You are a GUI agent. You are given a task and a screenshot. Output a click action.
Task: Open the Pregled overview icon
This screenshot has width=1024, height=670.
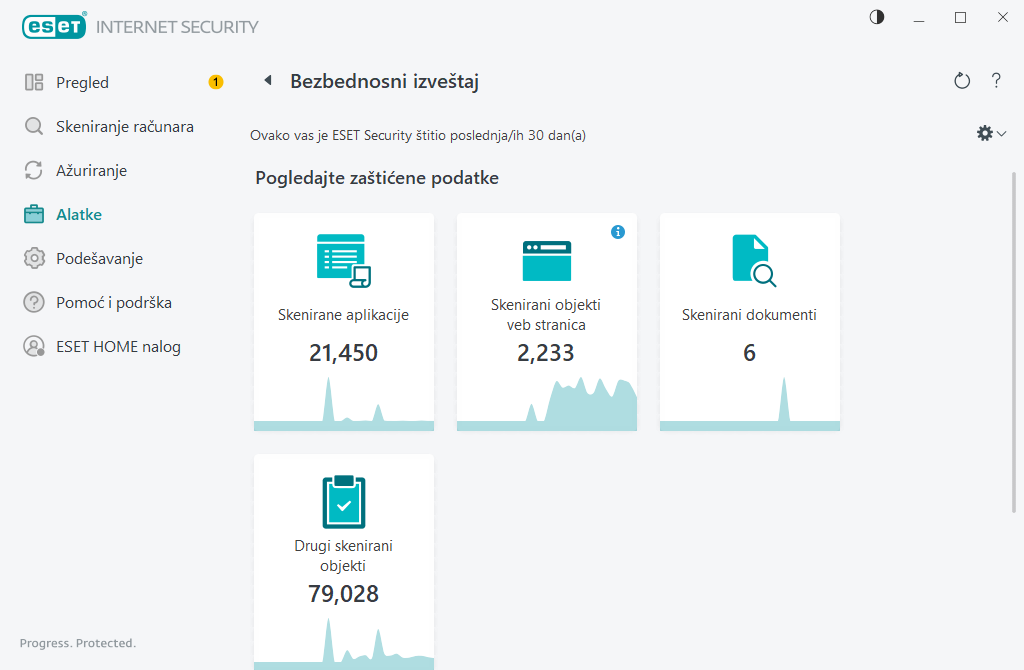(x=34, y=82)
